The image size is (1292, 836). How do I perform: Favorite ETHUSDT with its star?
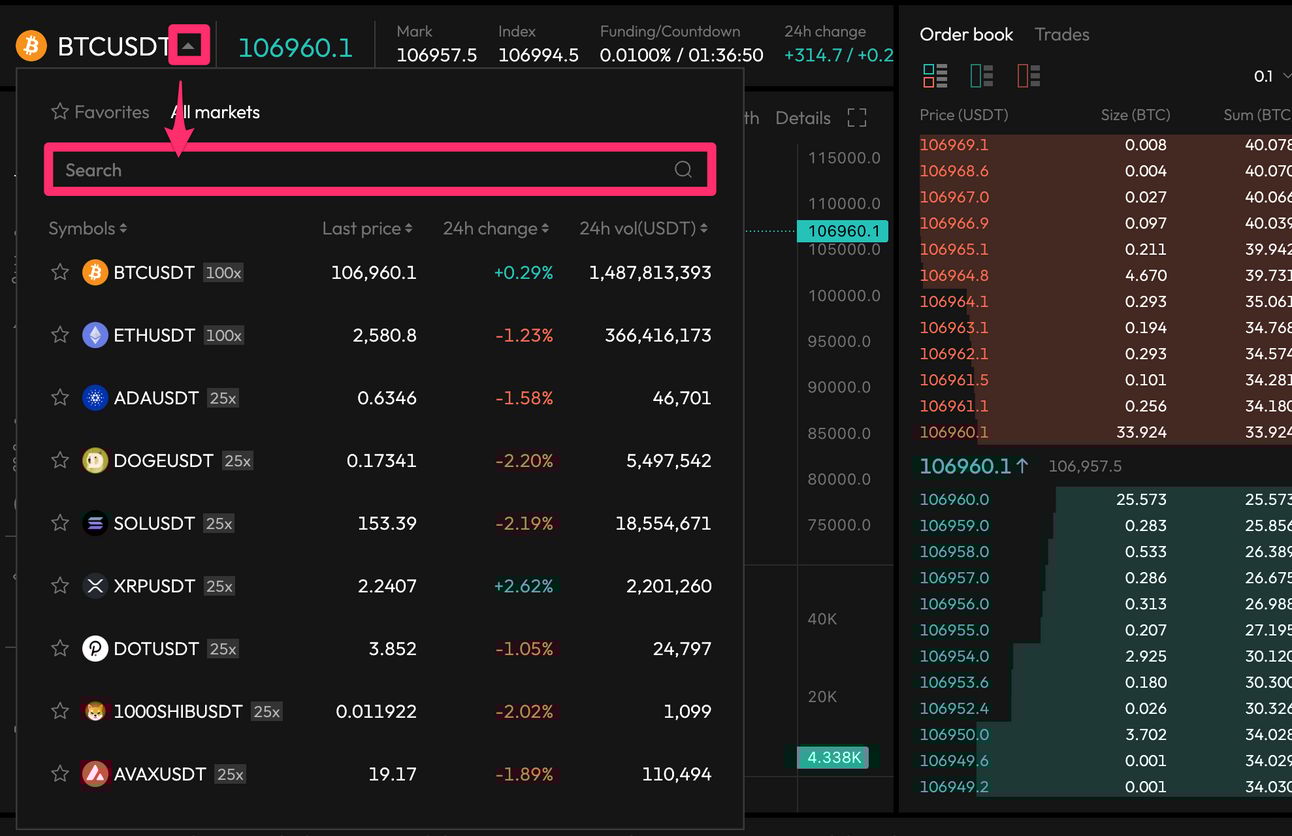pyautogui.click(x=60, y=335)
